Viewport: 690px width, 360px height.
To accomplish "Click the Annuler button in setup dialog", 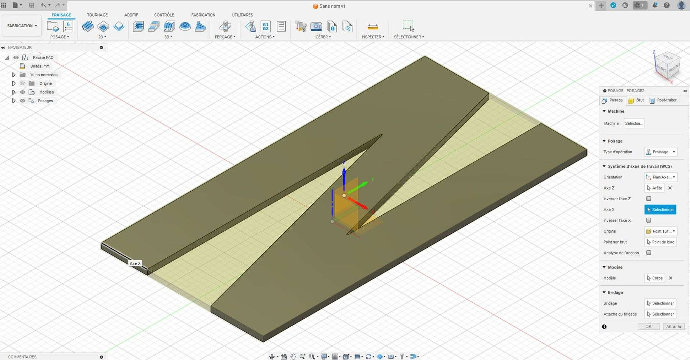I will (x=674, y=326).
